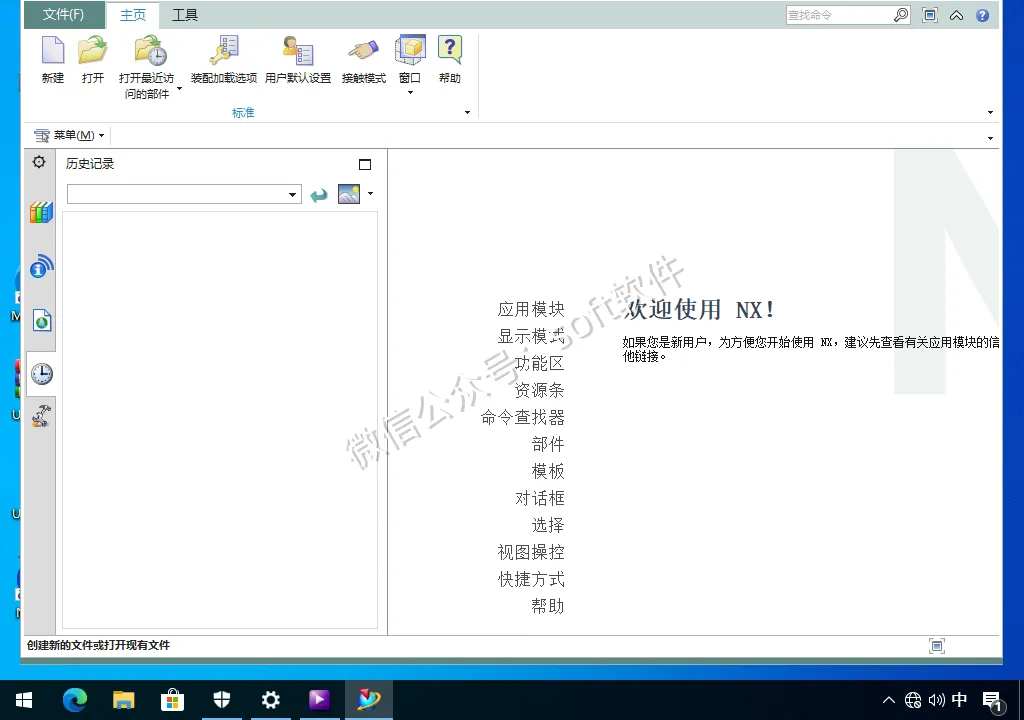Screen dimensions: 1024x720
Task: Show hidden tray icons chevron
Action: [x=889, y=700]
